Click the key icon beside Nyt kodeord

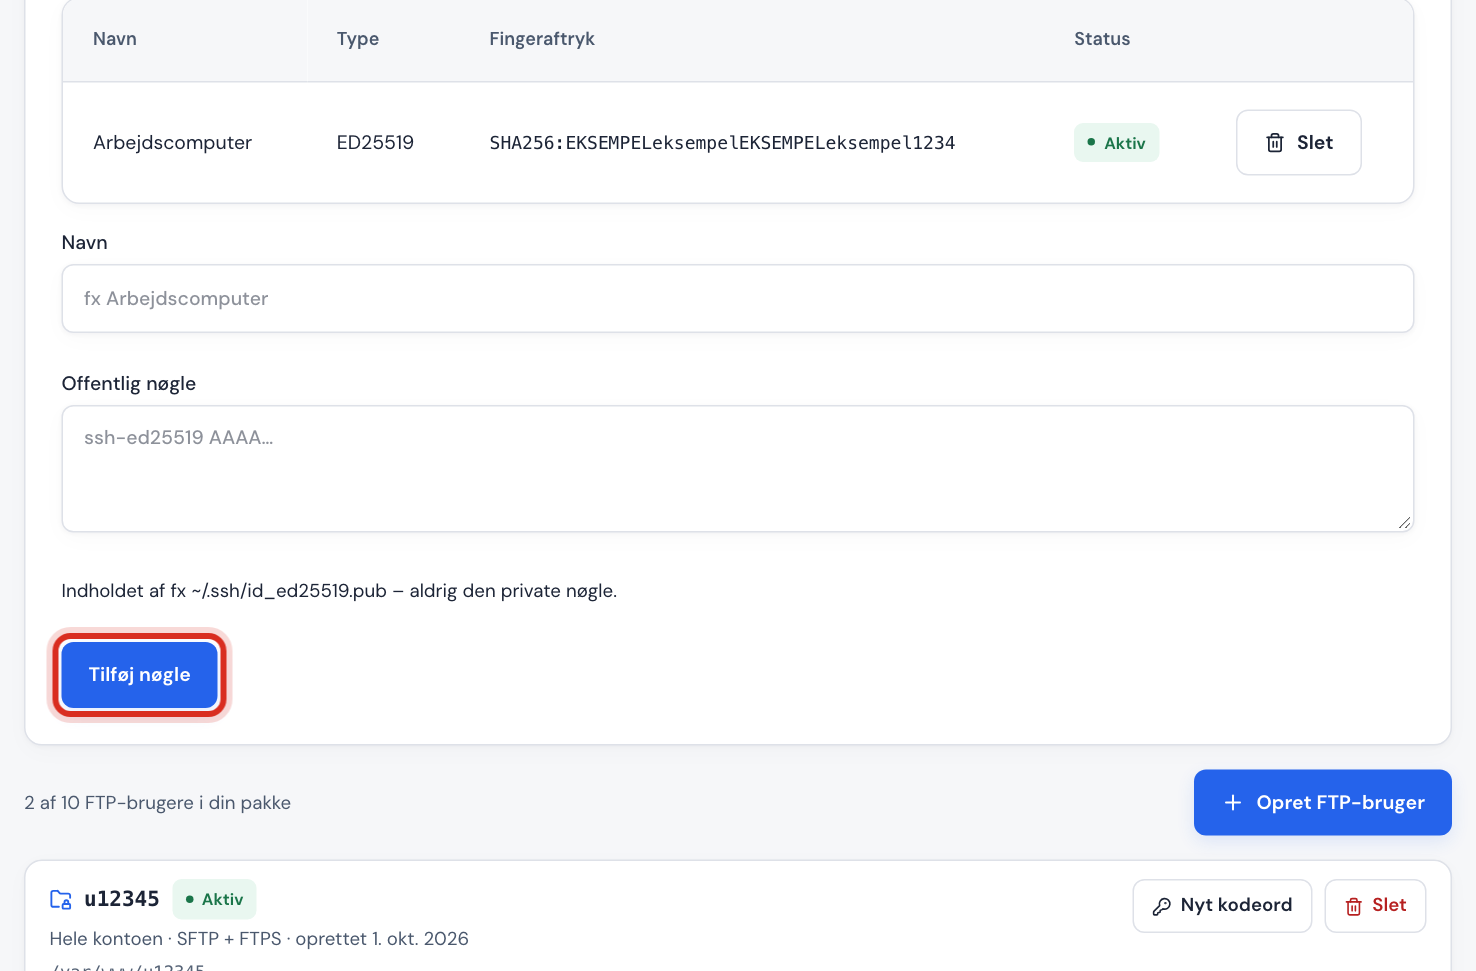1162,906
